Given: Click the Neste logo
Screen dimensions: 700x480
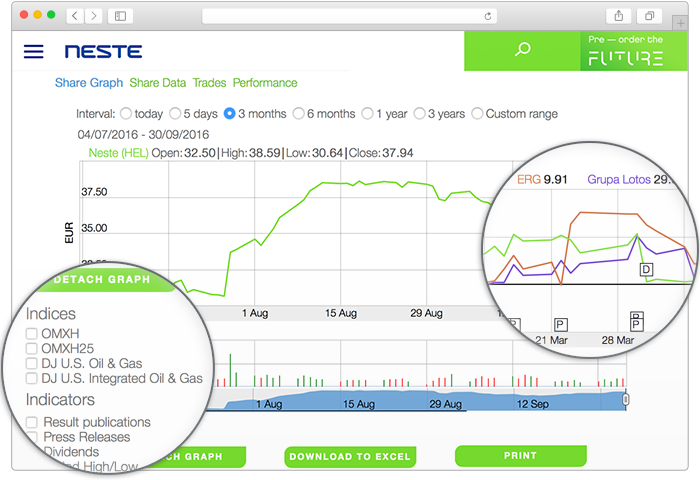Looking at the screenshot, I should pos(103,52).
